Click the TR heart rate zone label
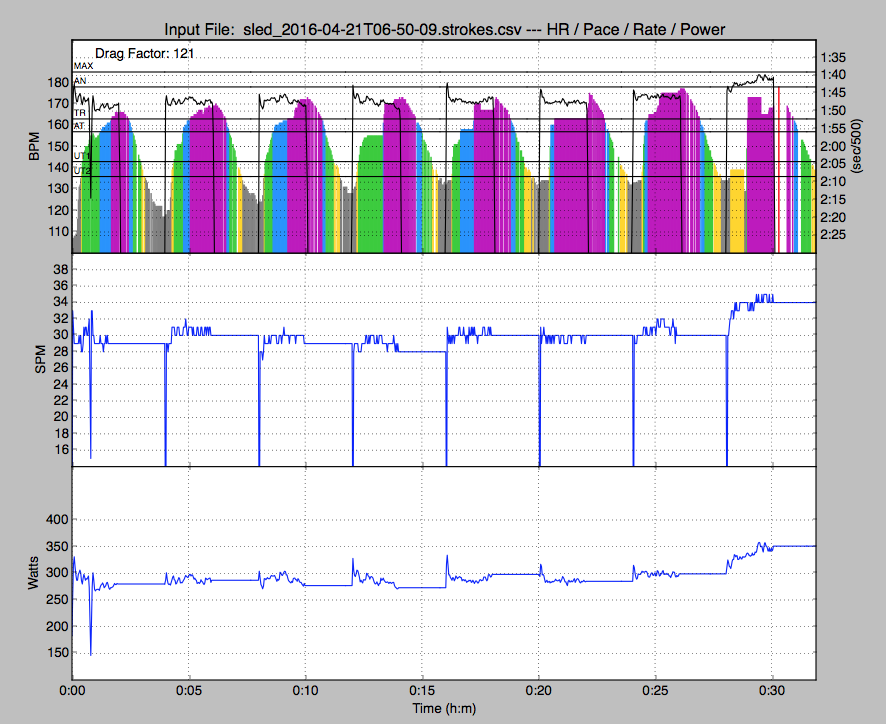 (x=80, y=113)
